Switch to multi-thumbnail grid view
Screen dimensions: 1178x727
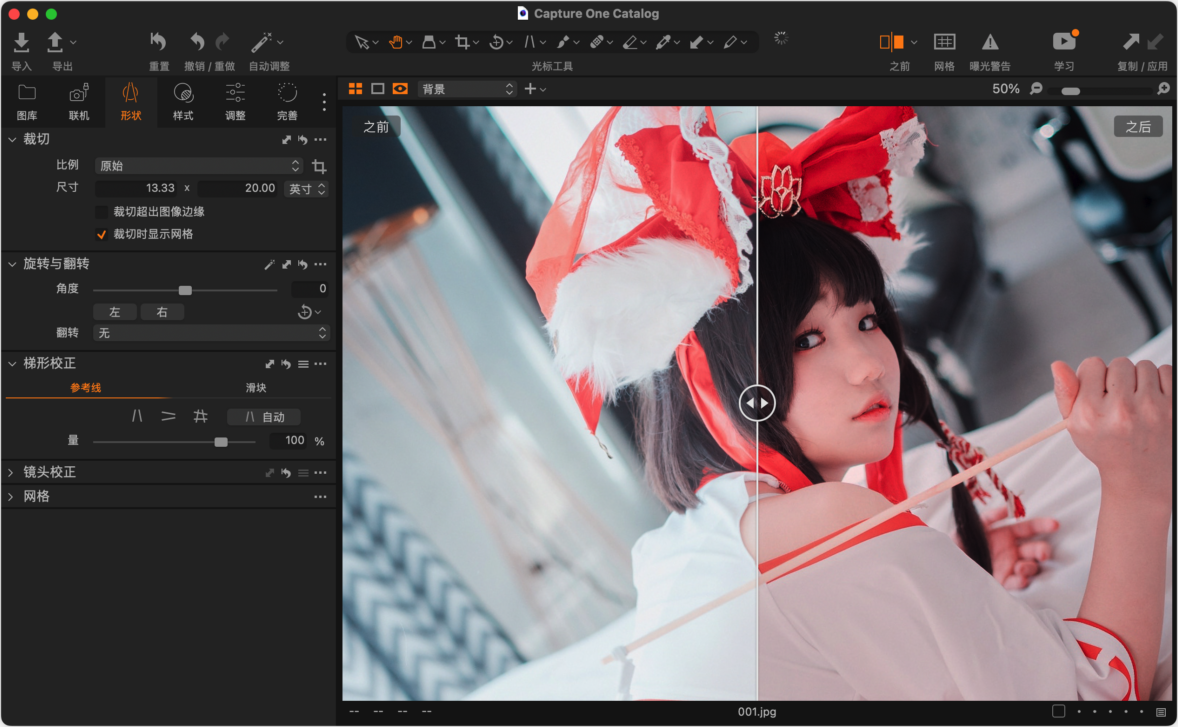[355, 89]
